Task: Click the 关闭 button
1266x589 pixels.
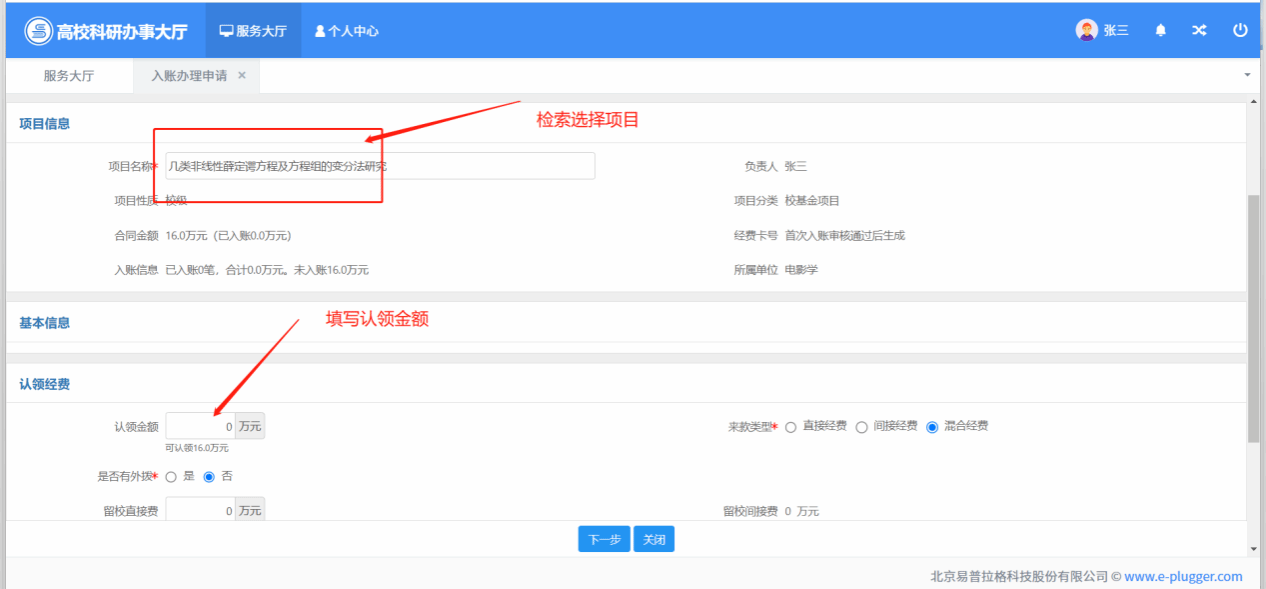Action: [654, 539]
